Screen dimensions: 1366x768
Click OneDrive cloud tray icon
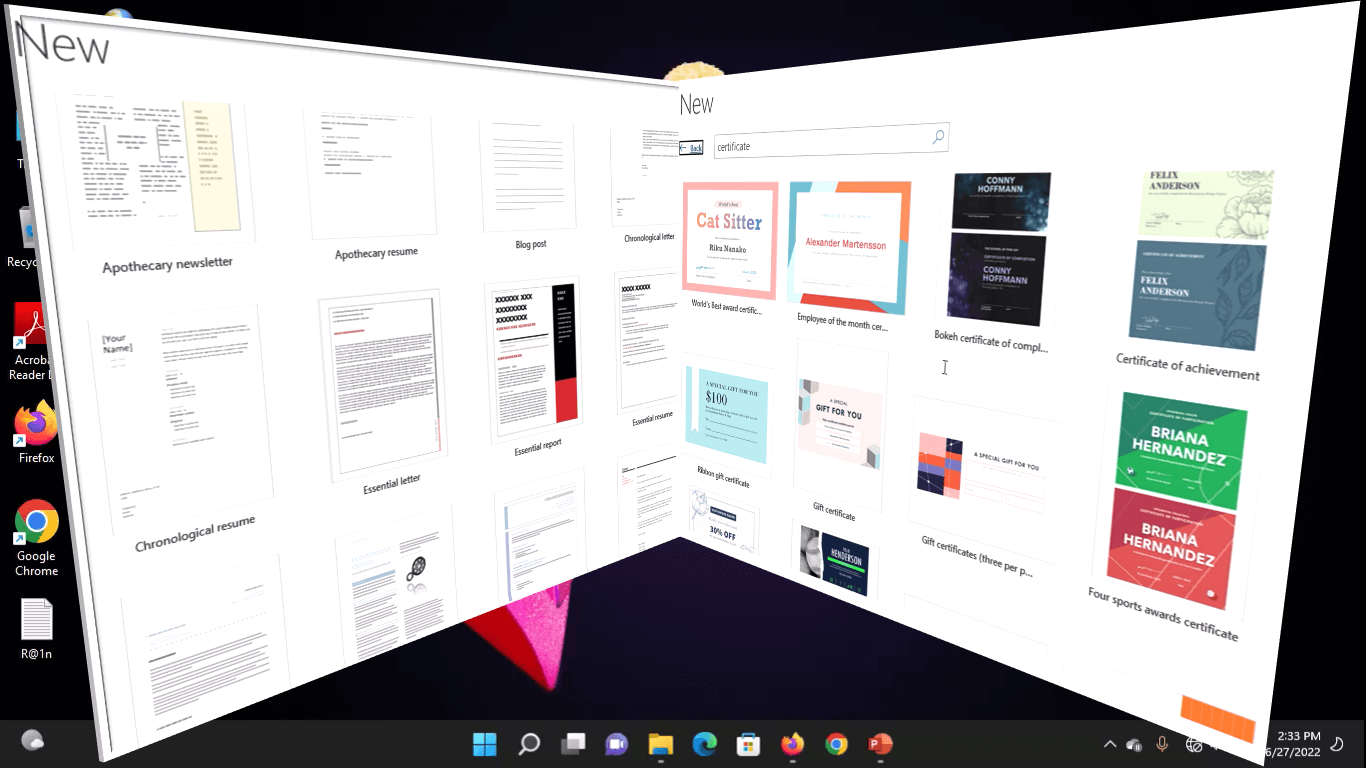point(1134,744)
